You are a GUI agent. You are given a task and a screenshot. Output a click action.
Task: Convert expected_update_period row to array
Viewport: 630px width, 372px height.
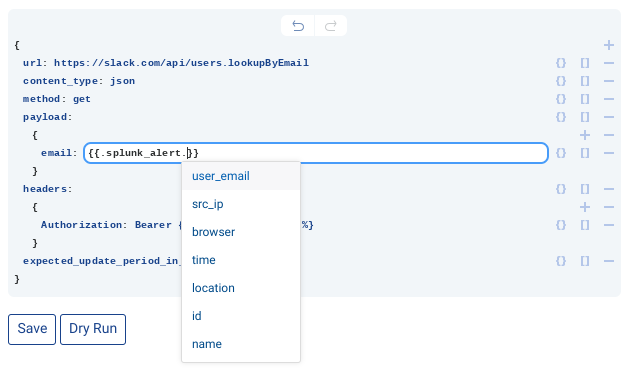click(585, 261)
